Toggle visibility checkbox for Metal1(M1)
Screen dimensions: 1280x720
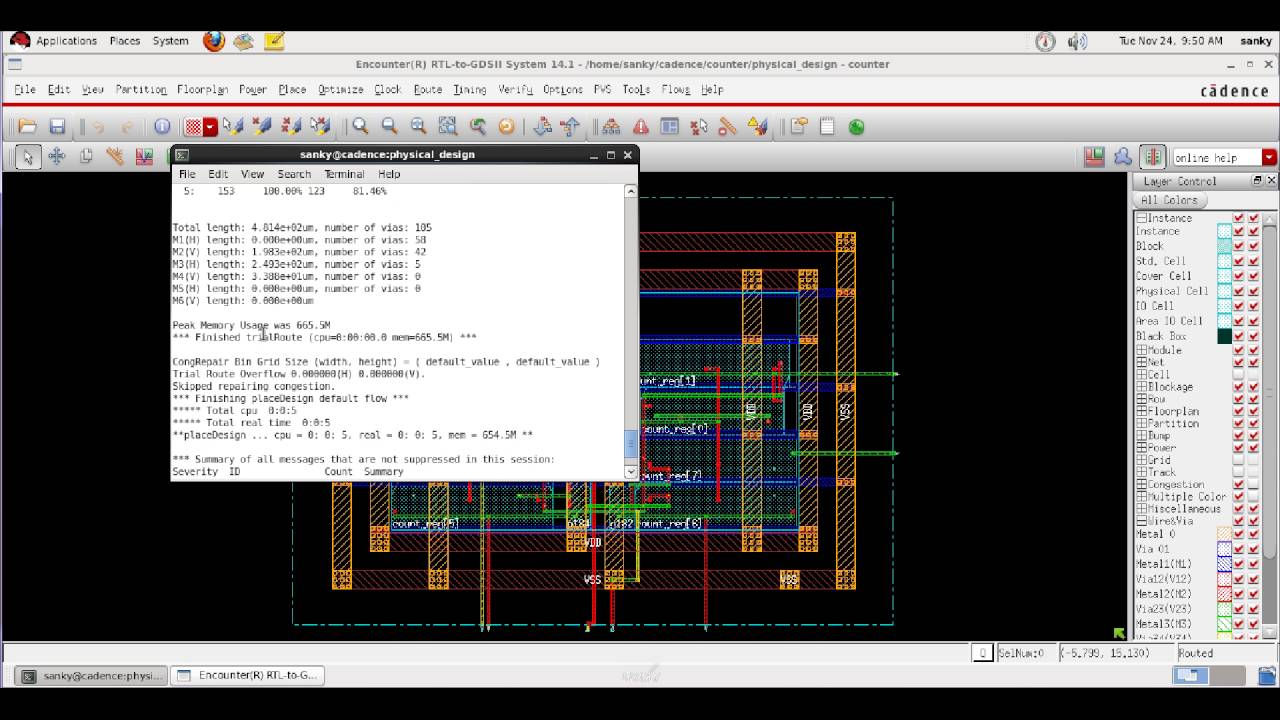coord(1239,564)
